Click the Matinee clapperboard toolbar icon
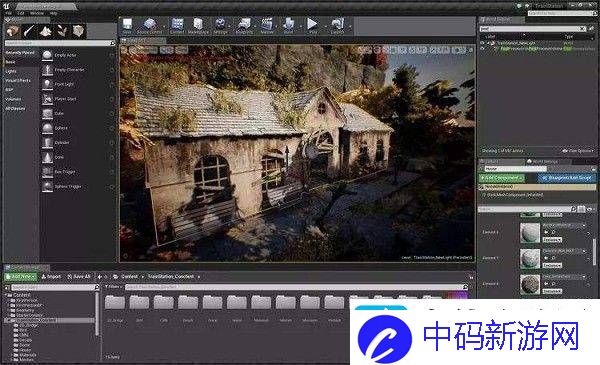The width and height of the screenshot is (600, 365). [x=266, y=24]
